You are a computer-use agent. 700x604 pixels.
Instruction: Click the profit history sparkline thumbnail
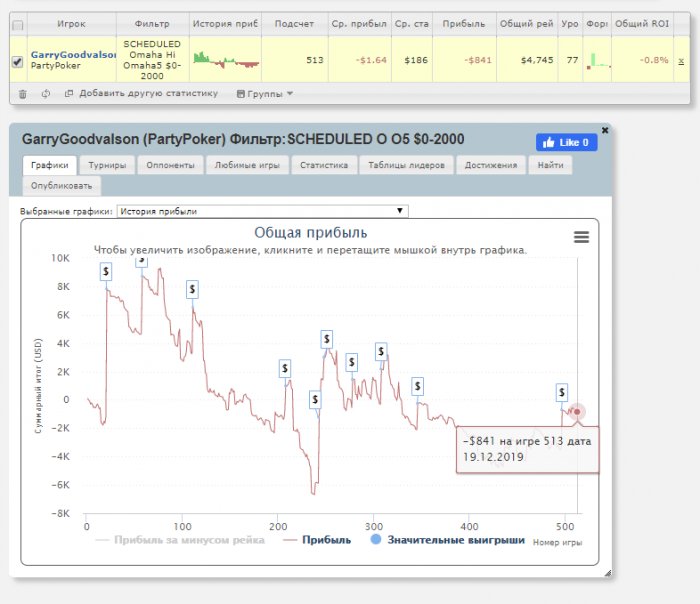pyautogui.click(x=226, y=60)
